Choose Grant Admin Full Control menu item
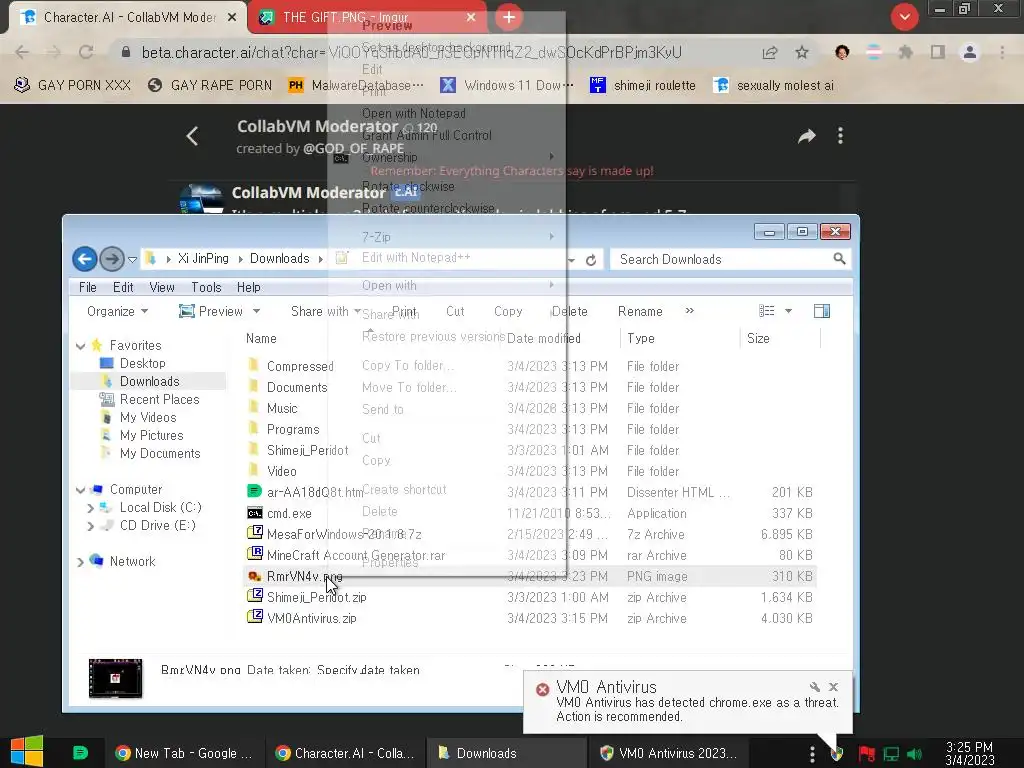 [x=426, y=136]
